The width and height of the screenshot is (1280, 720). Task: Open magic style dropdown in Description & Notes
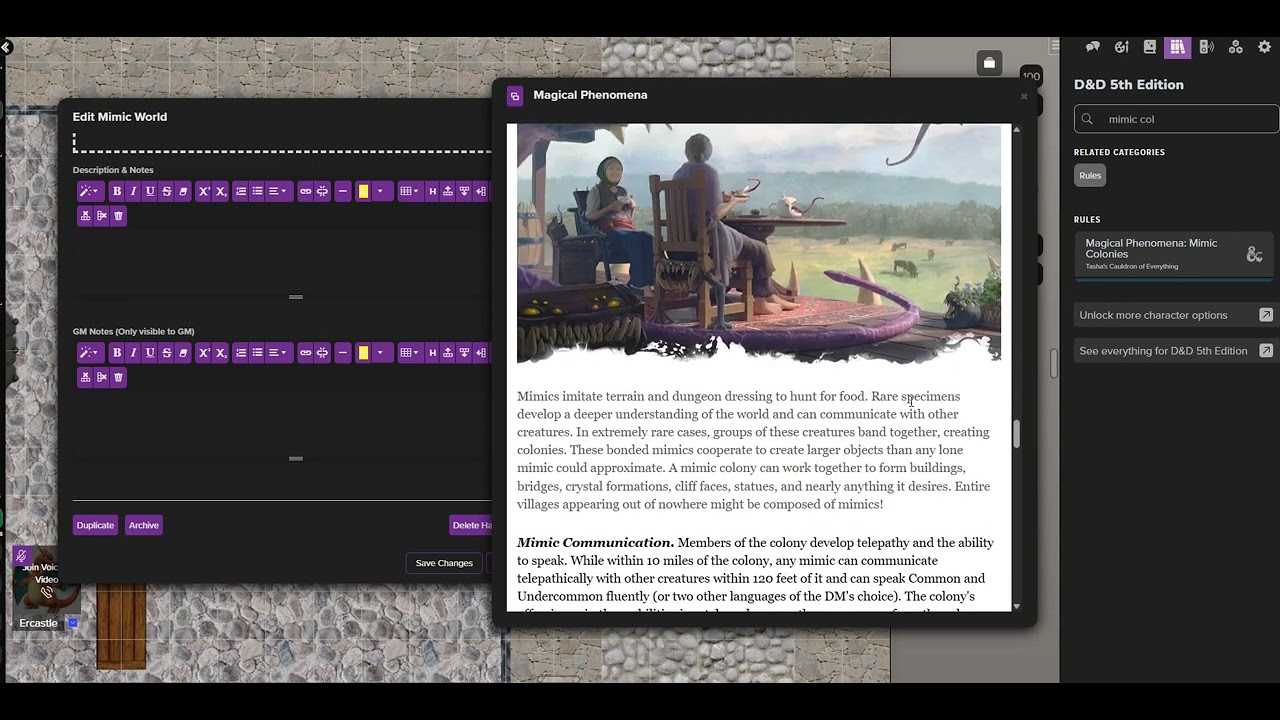tap(89, 191)
